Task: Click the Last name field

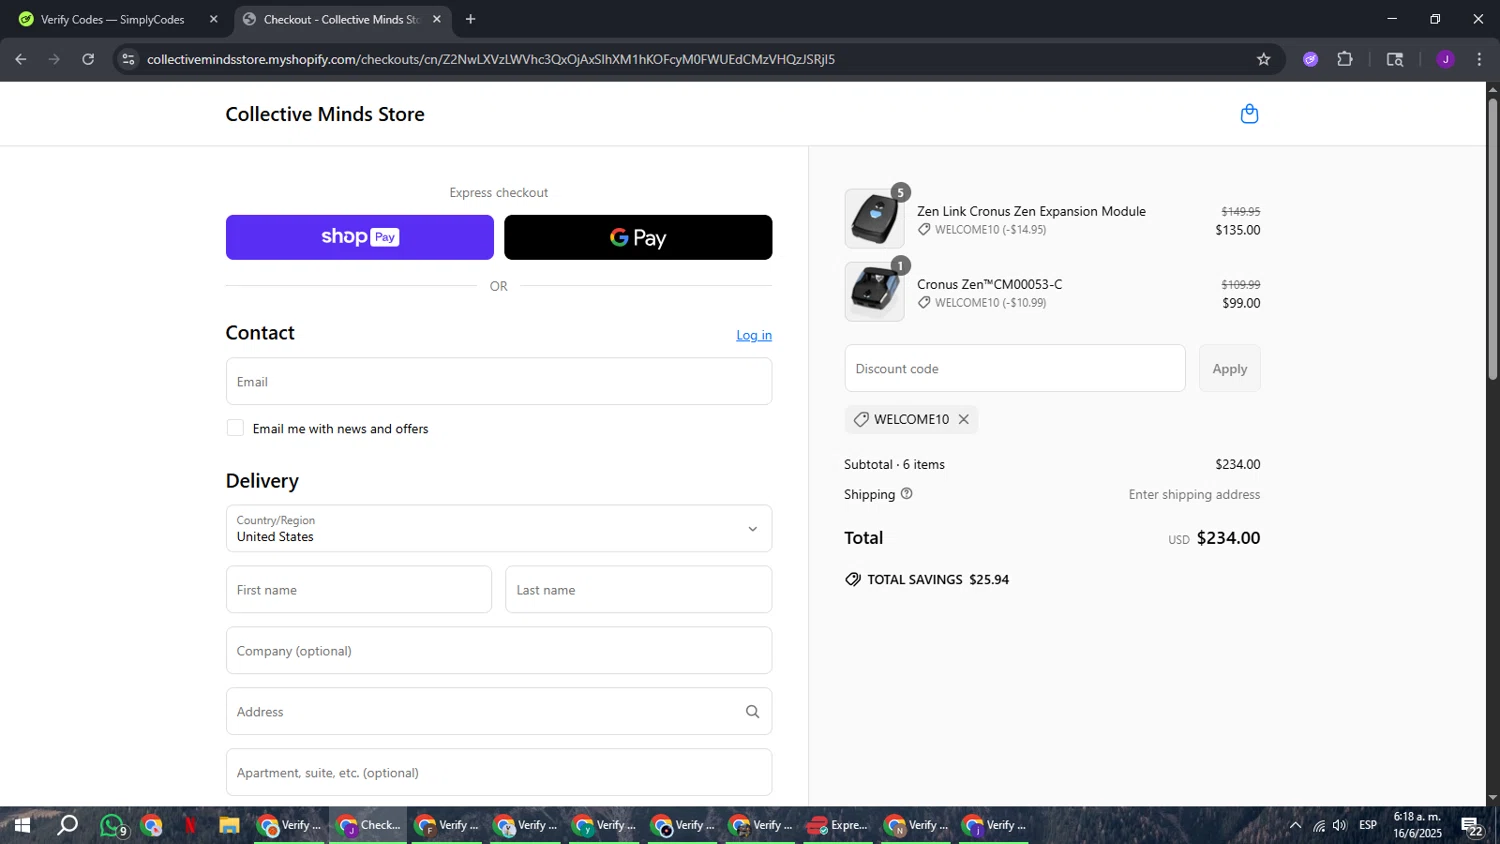Action: (638, 590)
